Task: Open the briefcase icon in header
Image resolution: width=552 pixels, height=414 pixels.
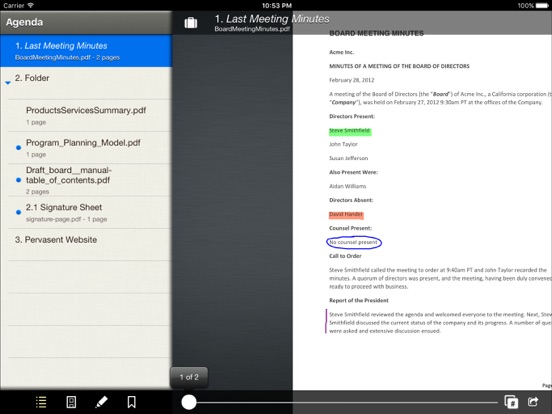Action: 190,23
